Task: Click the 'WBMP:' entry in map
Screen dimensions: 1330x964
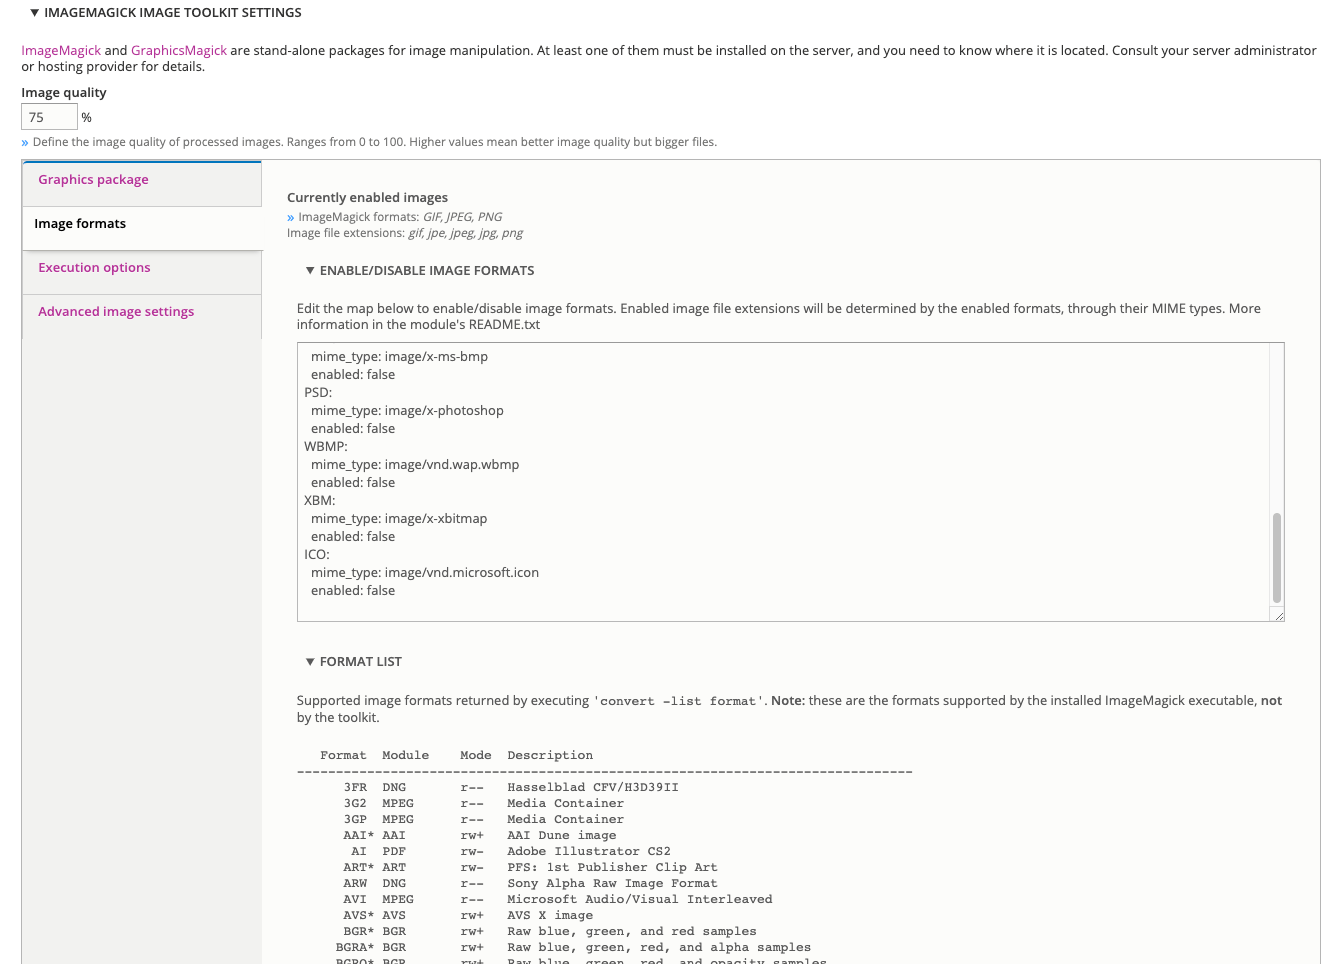Action: pos(326,447)
